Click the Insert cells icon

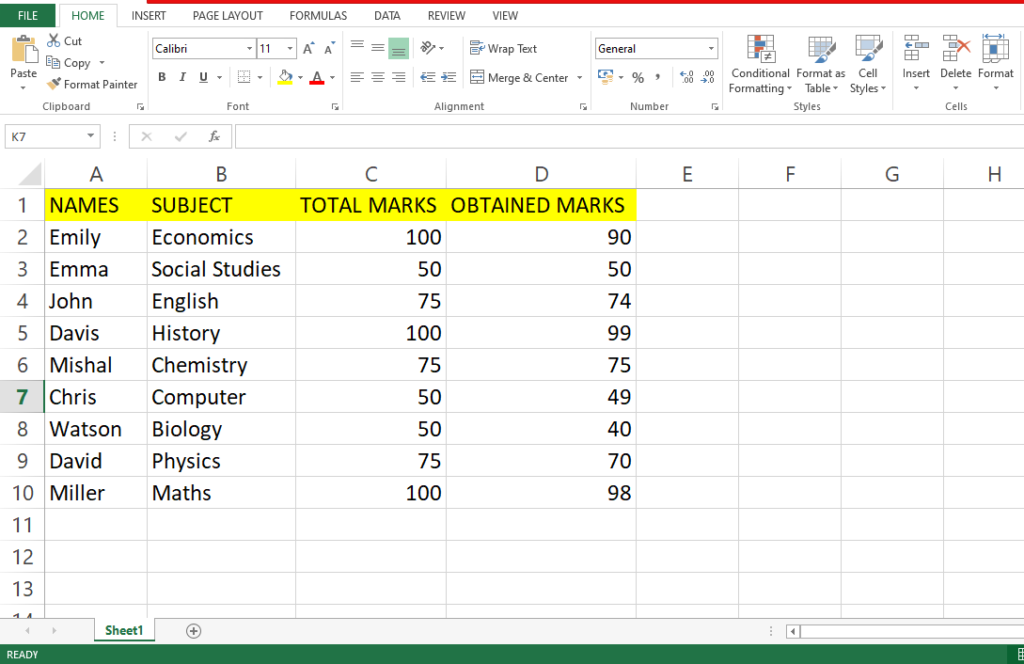[916, 49]
